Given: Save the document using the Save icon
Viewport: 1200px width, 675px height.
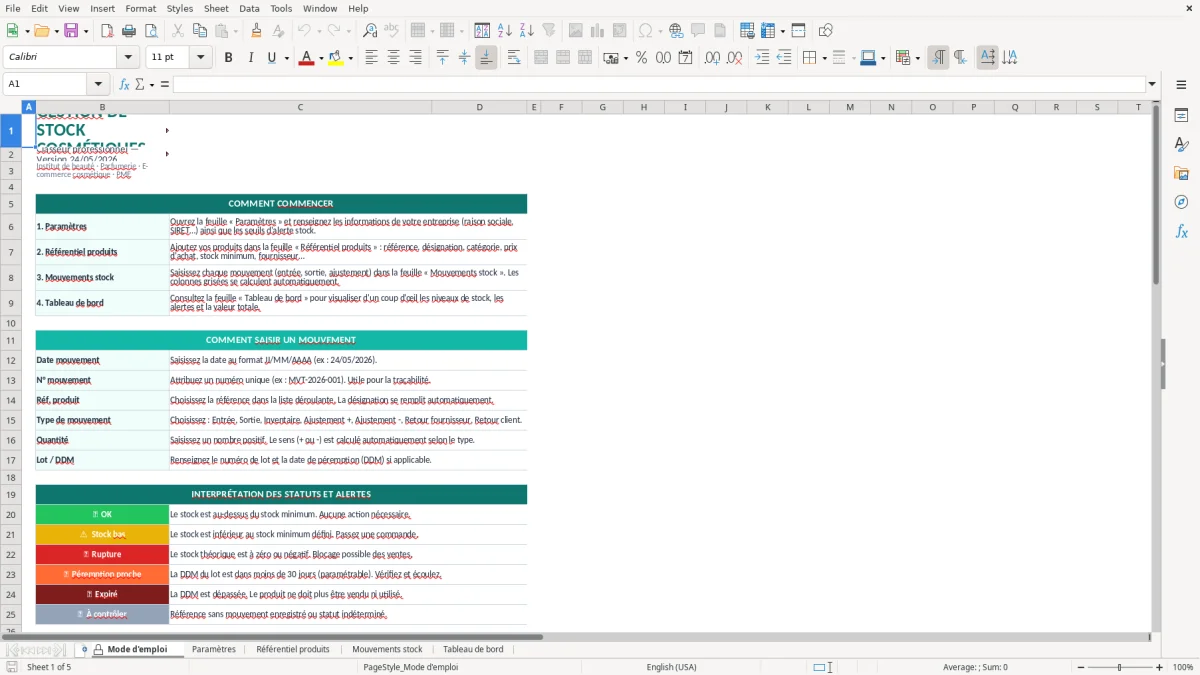Looking at the screenshot, I should coord(70,31).
